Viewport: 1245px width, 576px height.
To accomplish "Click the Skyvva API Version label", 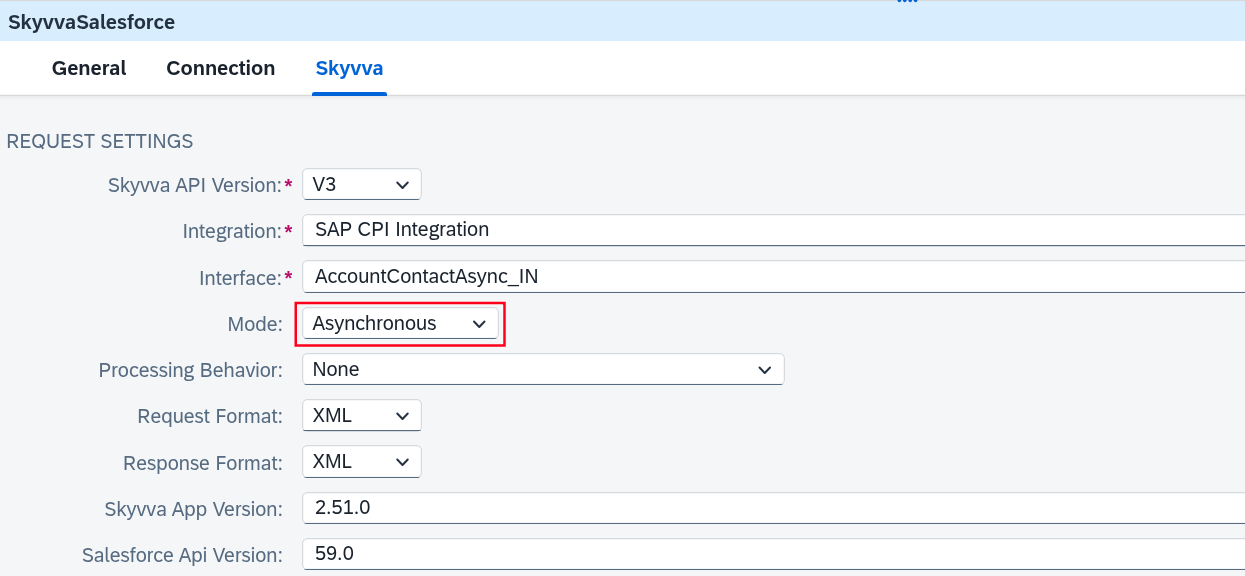I will click(195, 185).
